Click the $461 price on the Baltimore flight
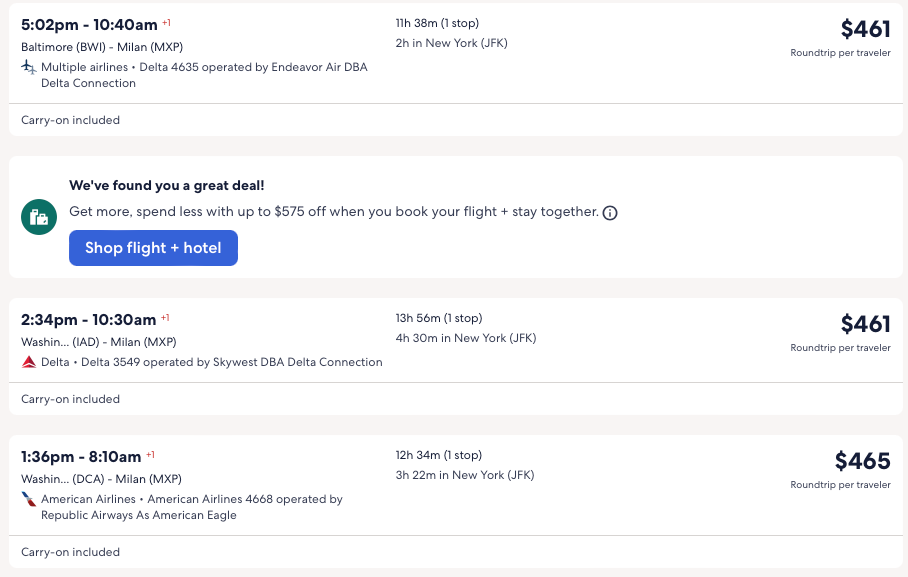Screen dimensions: 908x577 [865, 29]
